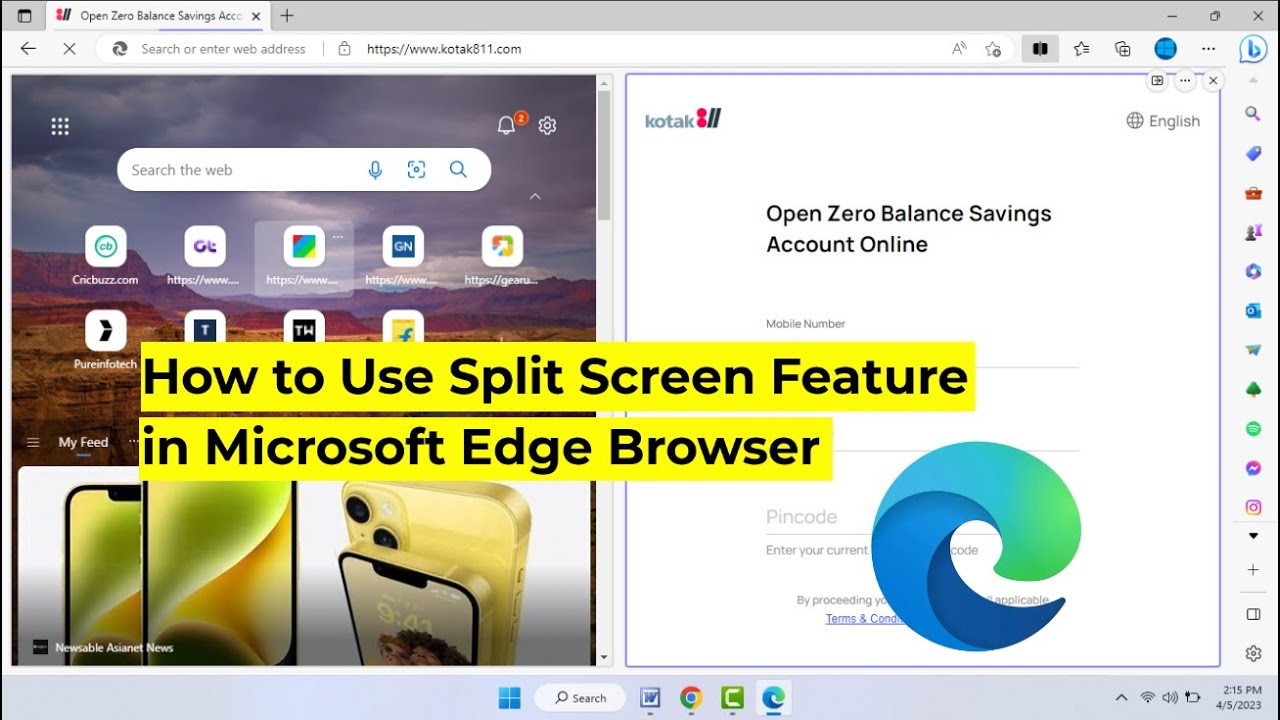Screen dimensions: 1280x720
Task: Open split pane in new tab icon
Action: click(1157, 81)
